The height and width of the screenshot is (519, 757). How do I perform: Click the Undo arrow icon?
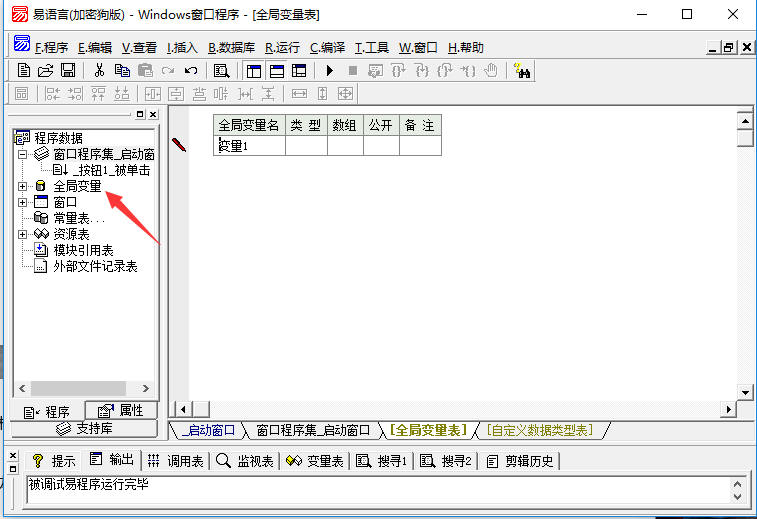click(191, 71)
